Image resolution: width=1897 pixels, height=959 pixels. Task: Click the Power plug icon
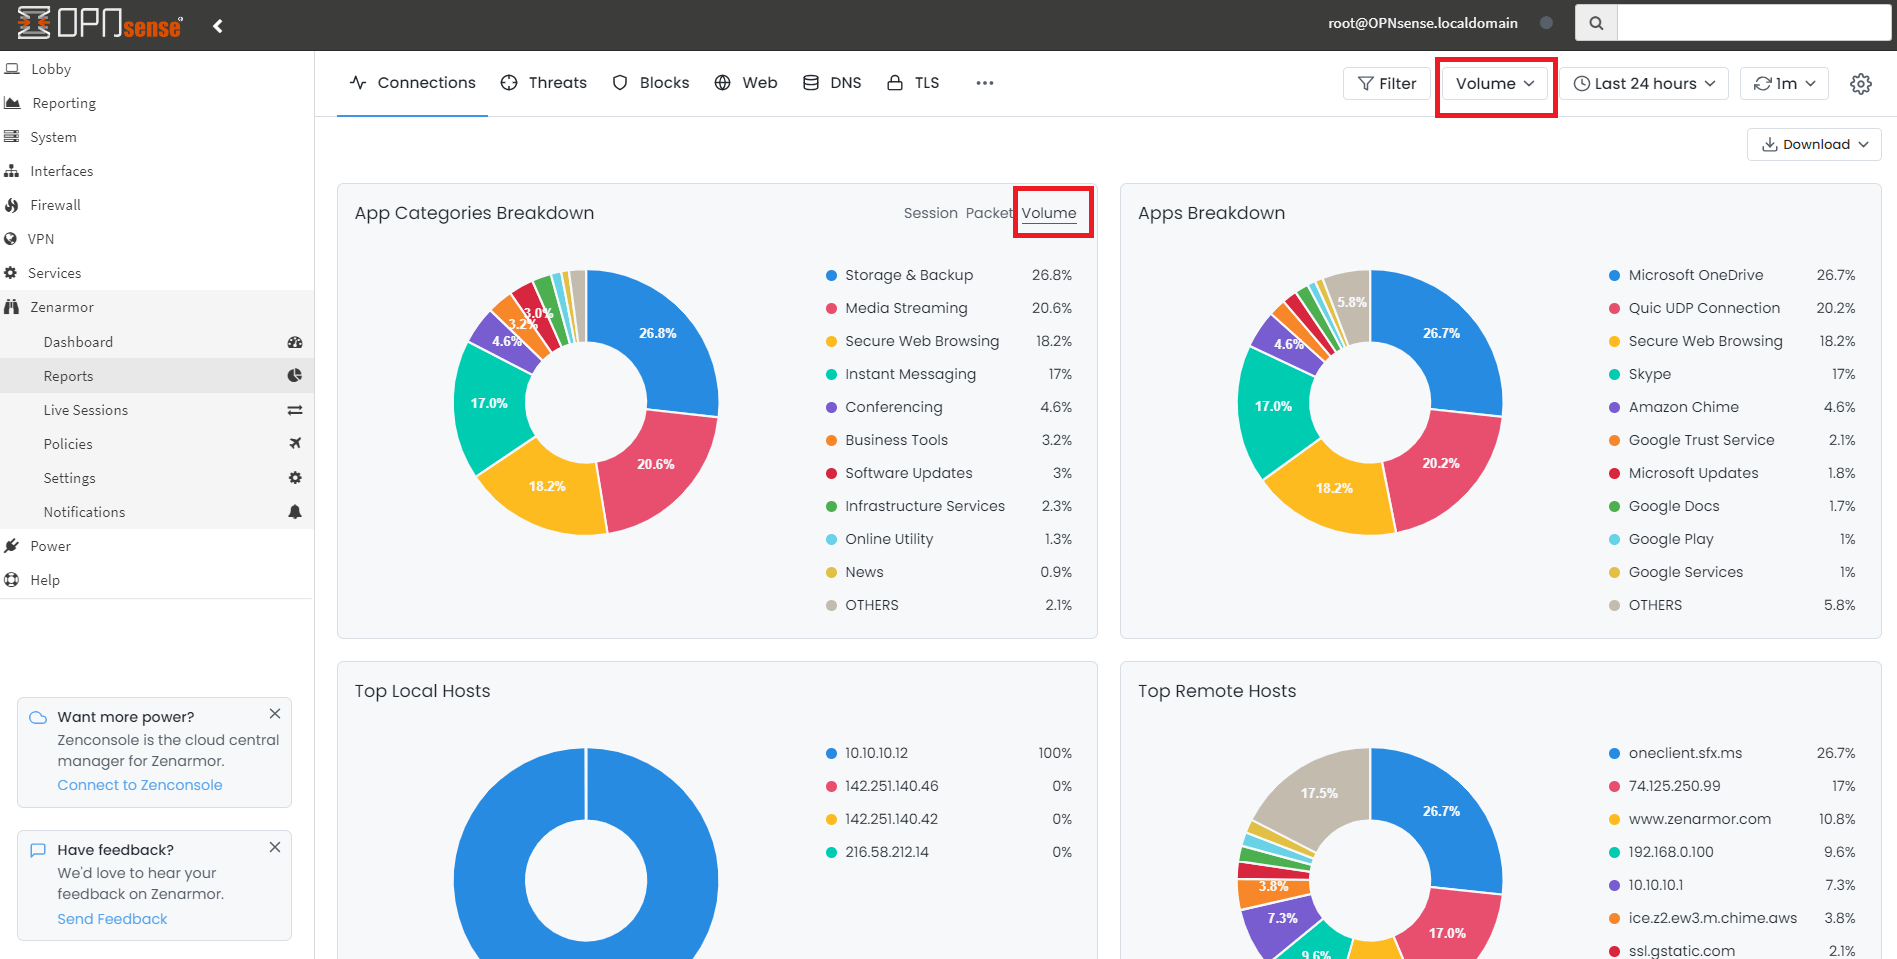[x=12, y=546]
